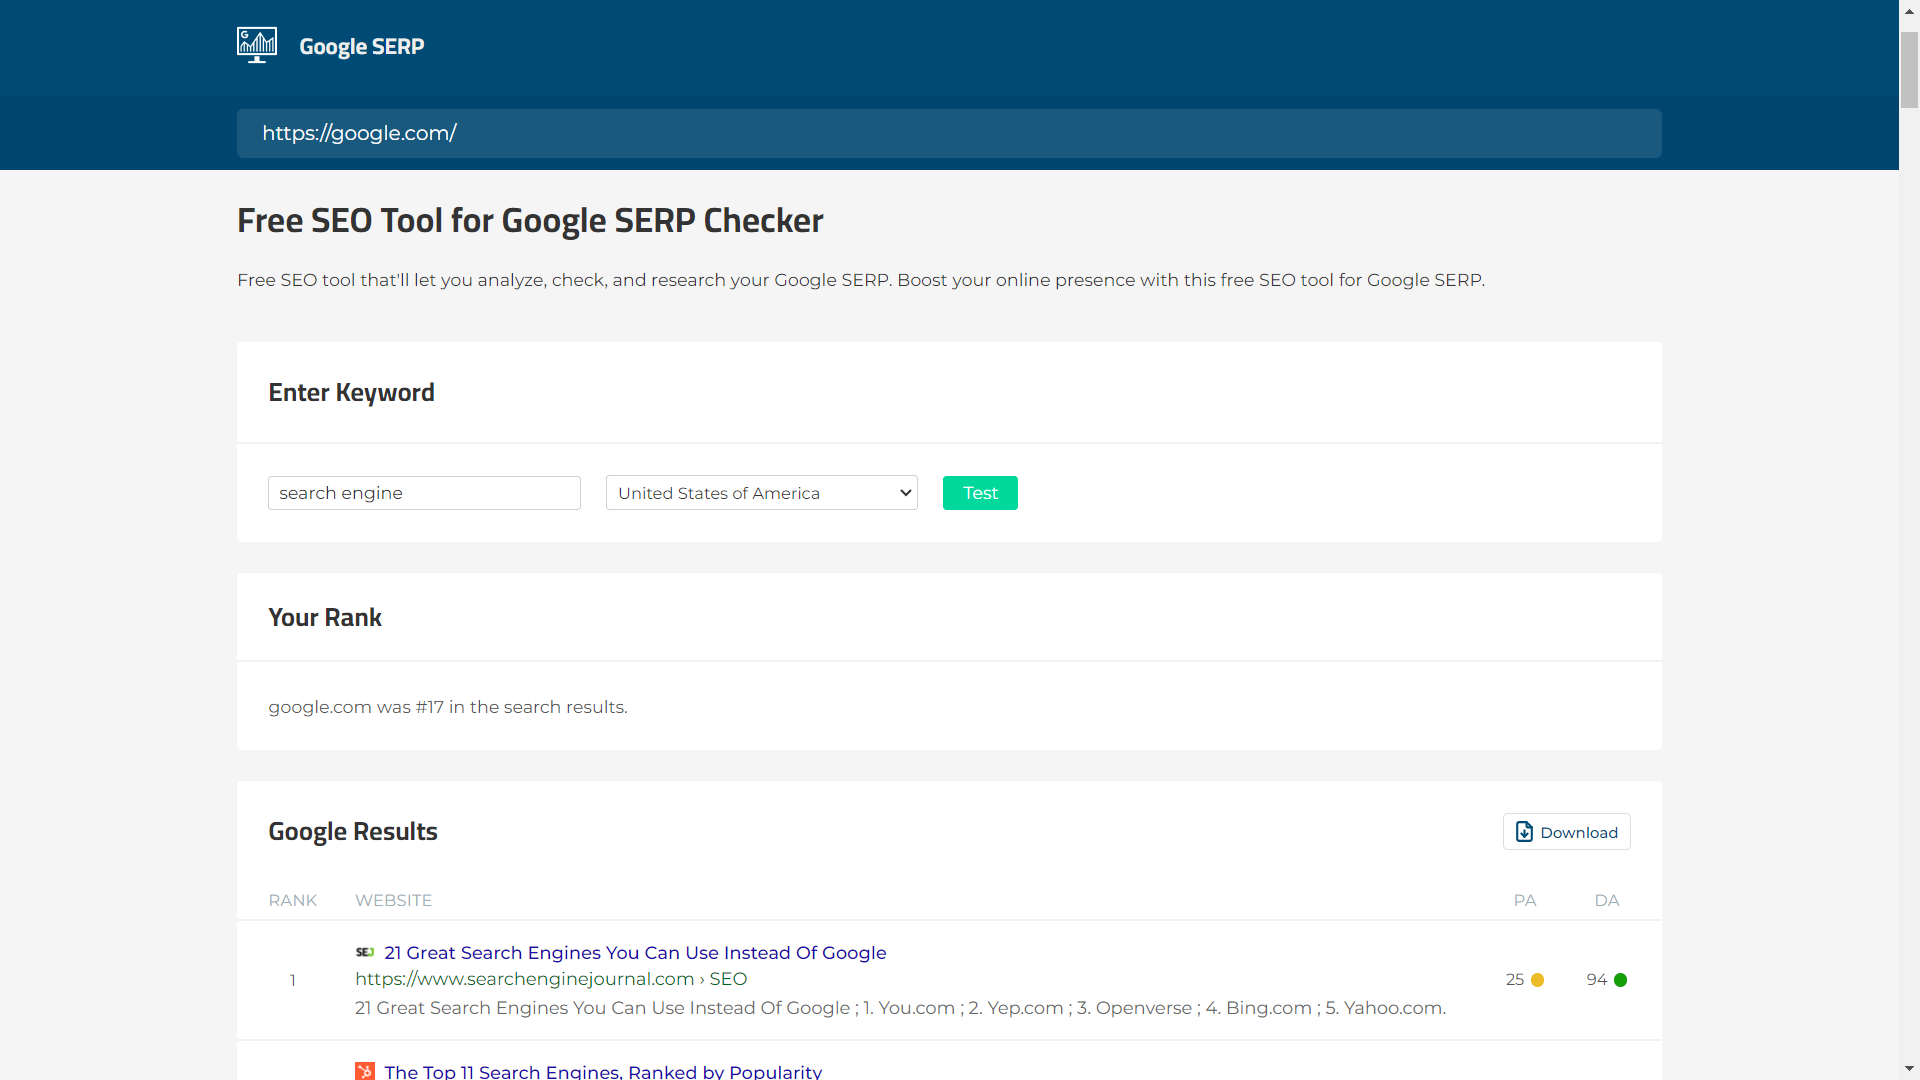Viewport: 1920px width, 1080px height.
Task: Click the 'Free SEO Tool for Google SERP Checker' heading
Action: coord(530,221)
